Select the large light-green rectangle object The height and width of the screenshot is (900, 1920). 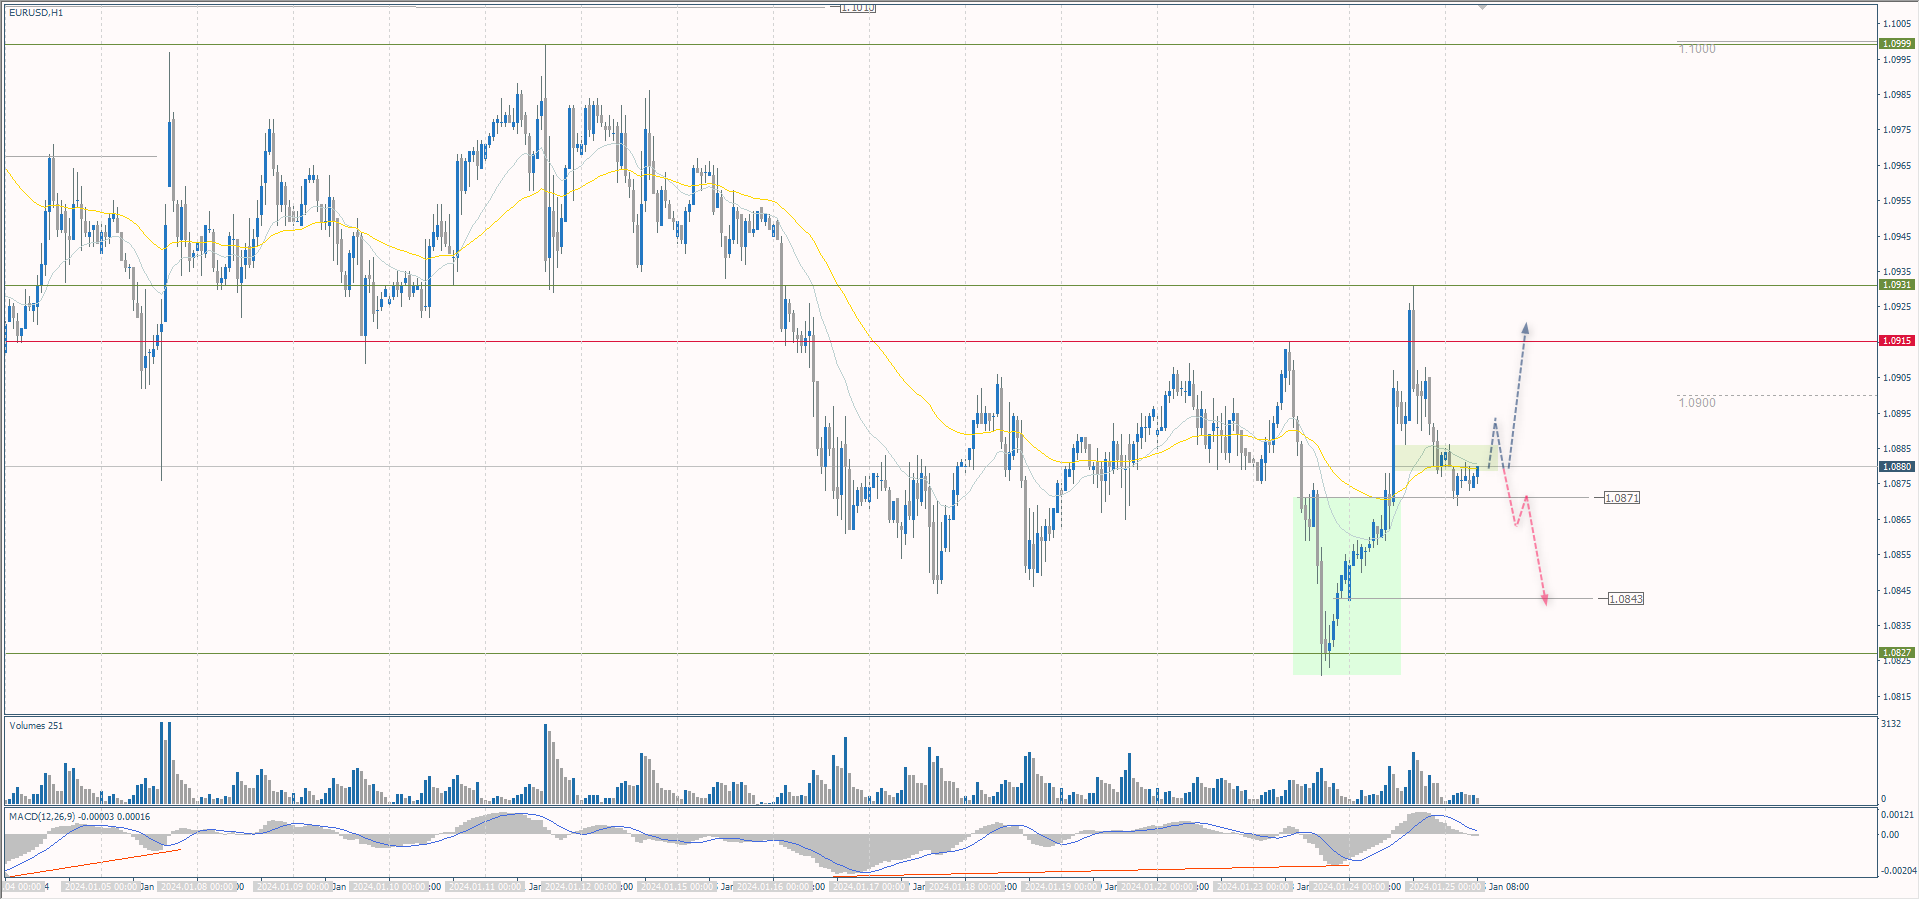click(1346, 586)
